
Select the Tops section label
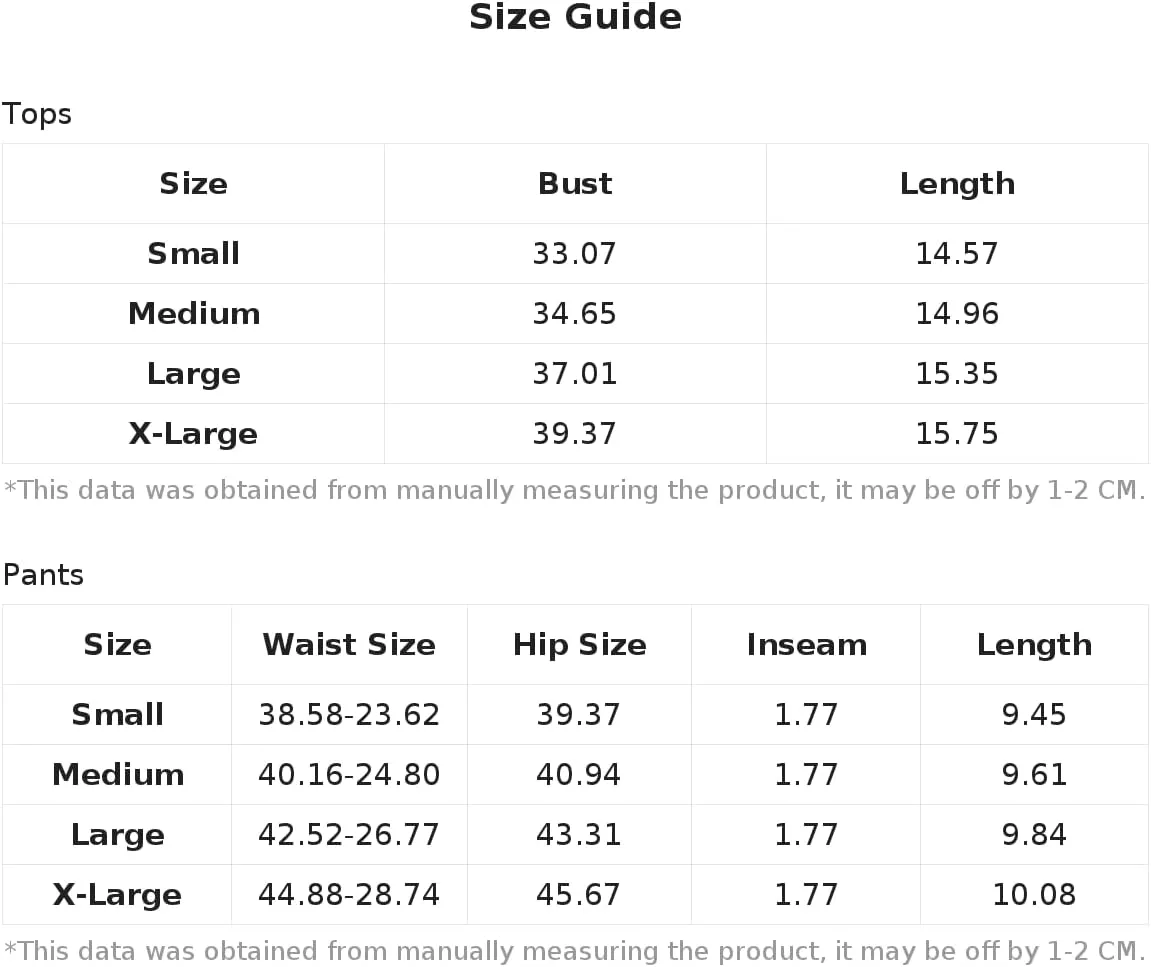tap(37, 115)
